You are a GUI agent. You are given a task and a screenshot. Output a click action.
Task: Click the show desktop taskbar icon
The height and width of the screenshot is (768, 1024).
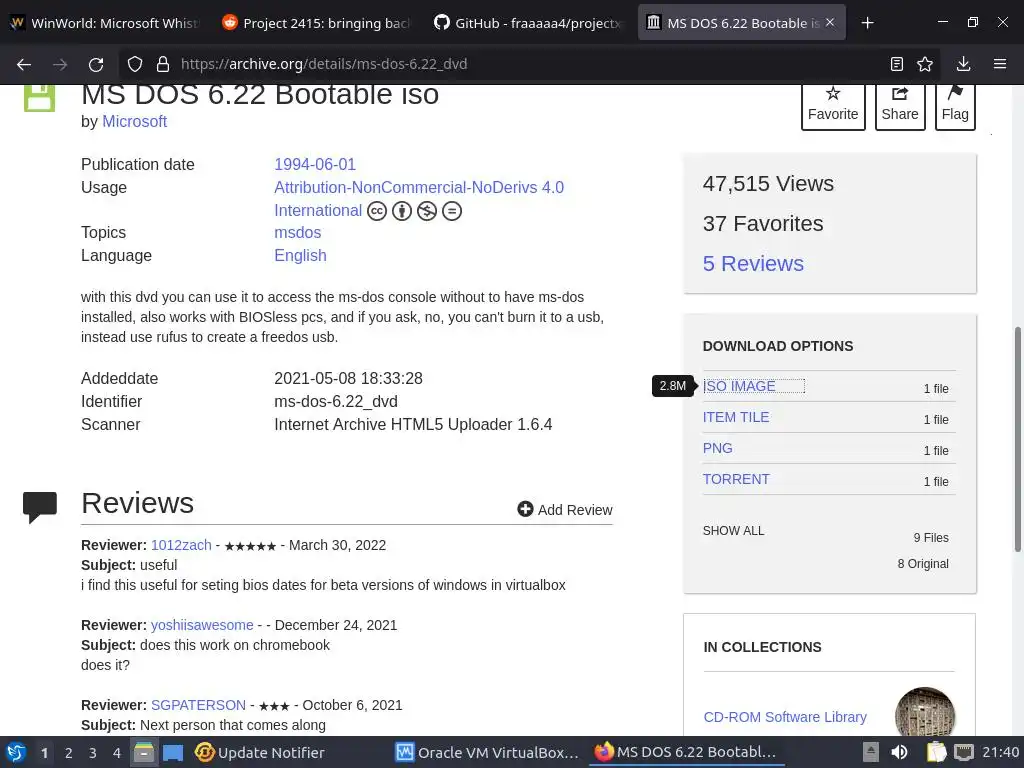point(173,753)
